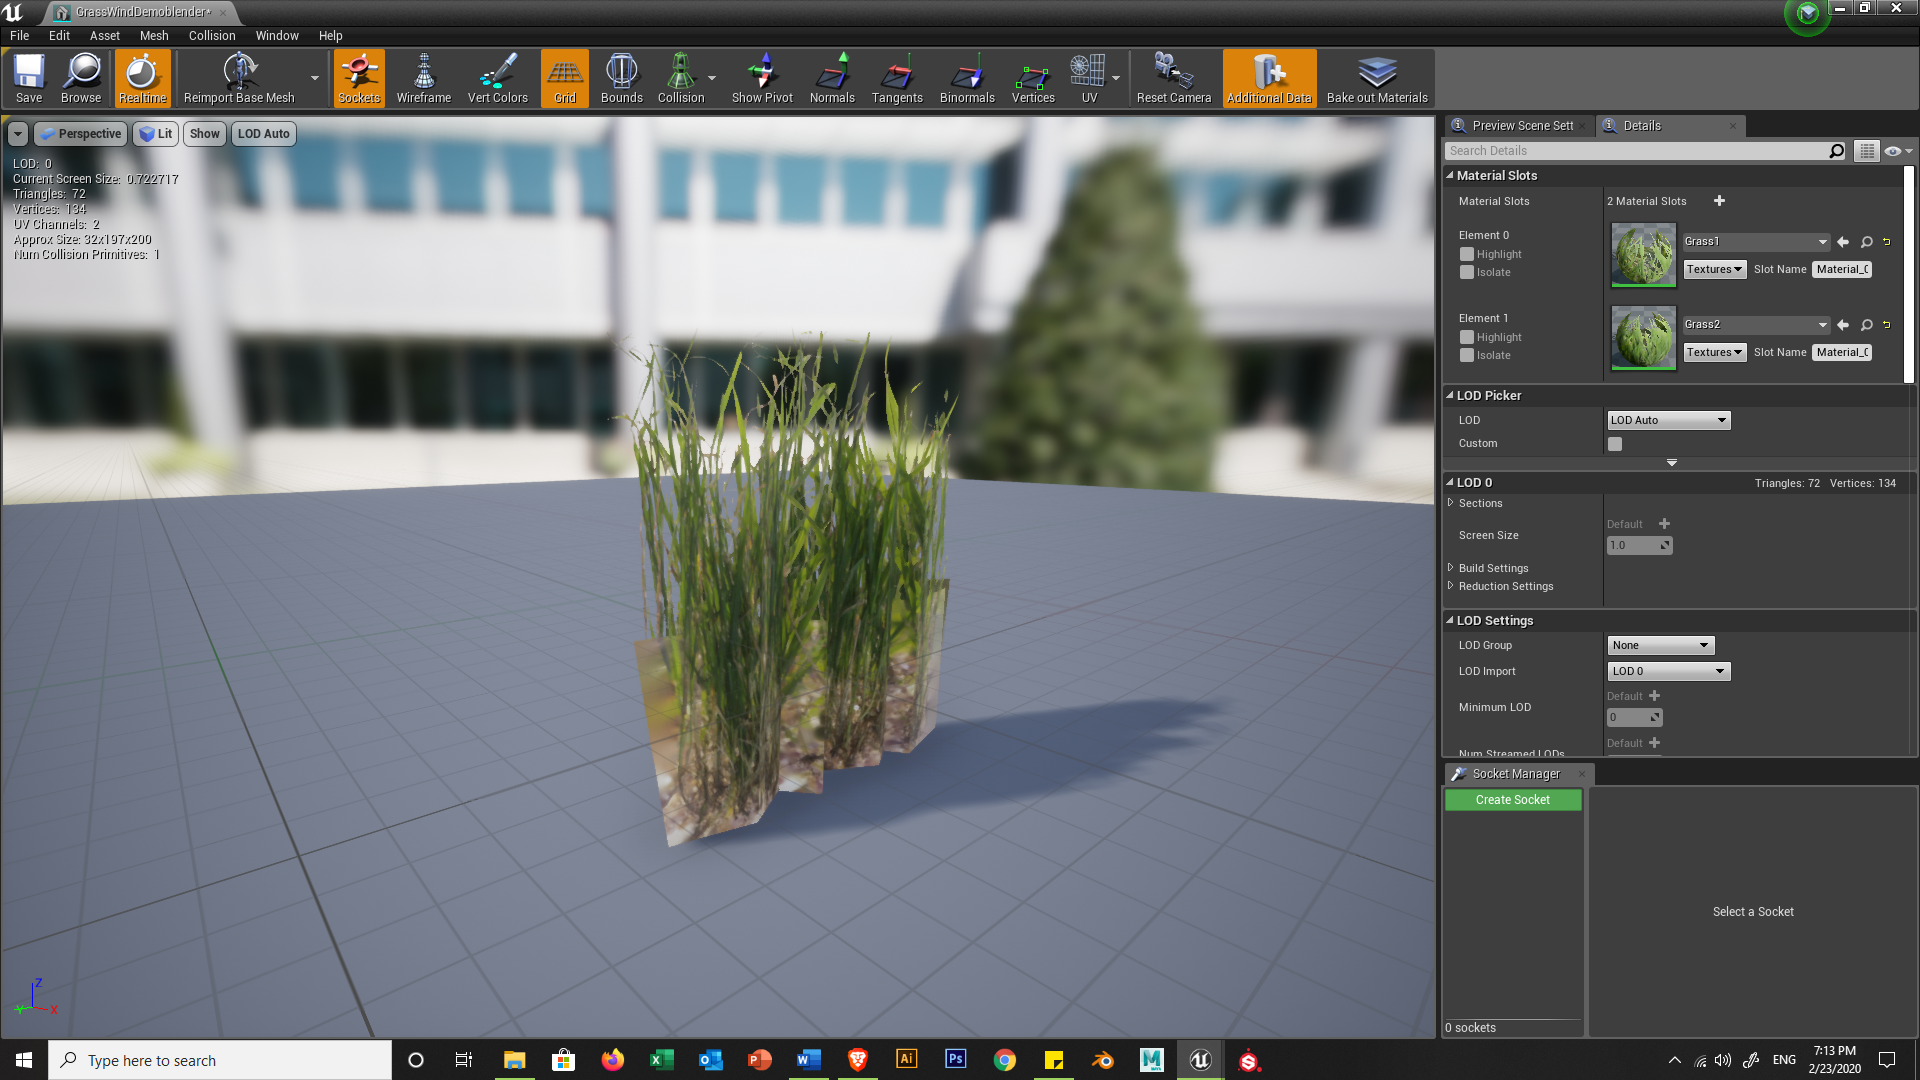Open the LOD Group None dropdown
Viewport: 1920px width, 1080px height.
pos(1660,645)
